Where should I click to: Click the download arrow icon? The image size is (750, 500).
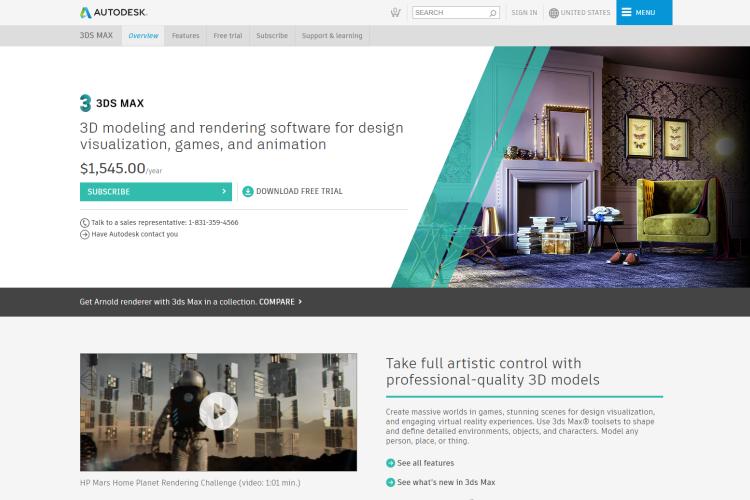point(248,191)
